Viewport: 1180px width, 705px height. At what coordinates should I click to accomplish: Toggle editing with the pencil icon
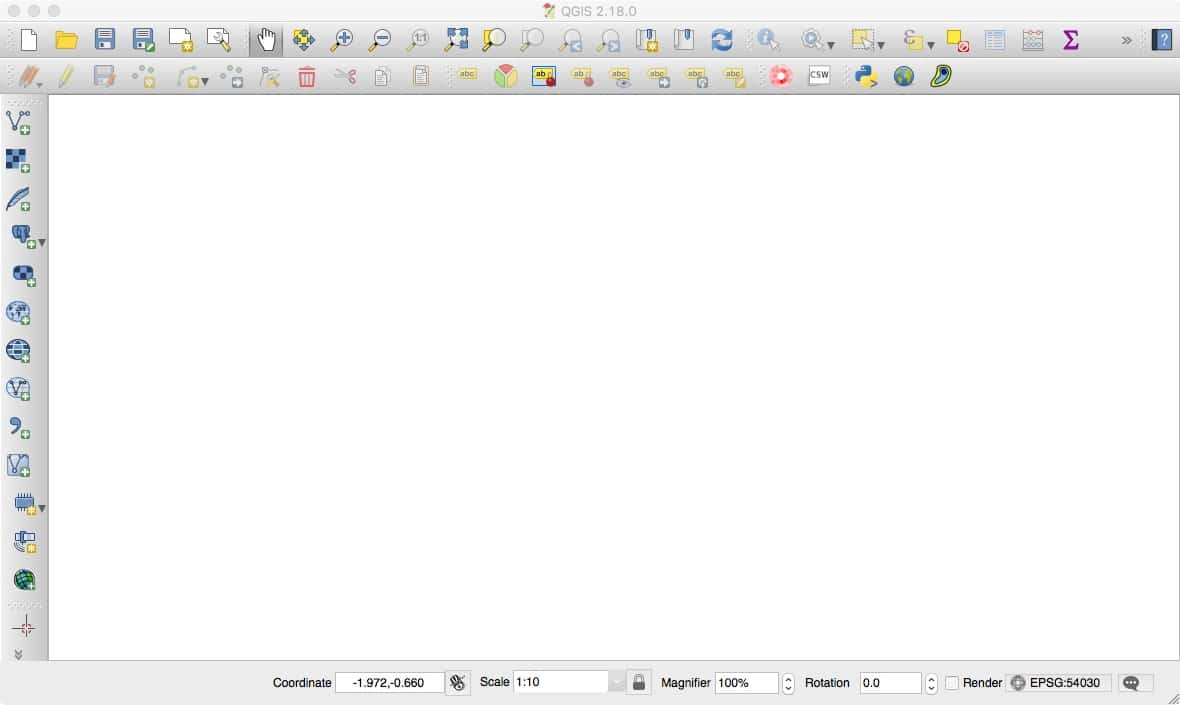(67, 75)
